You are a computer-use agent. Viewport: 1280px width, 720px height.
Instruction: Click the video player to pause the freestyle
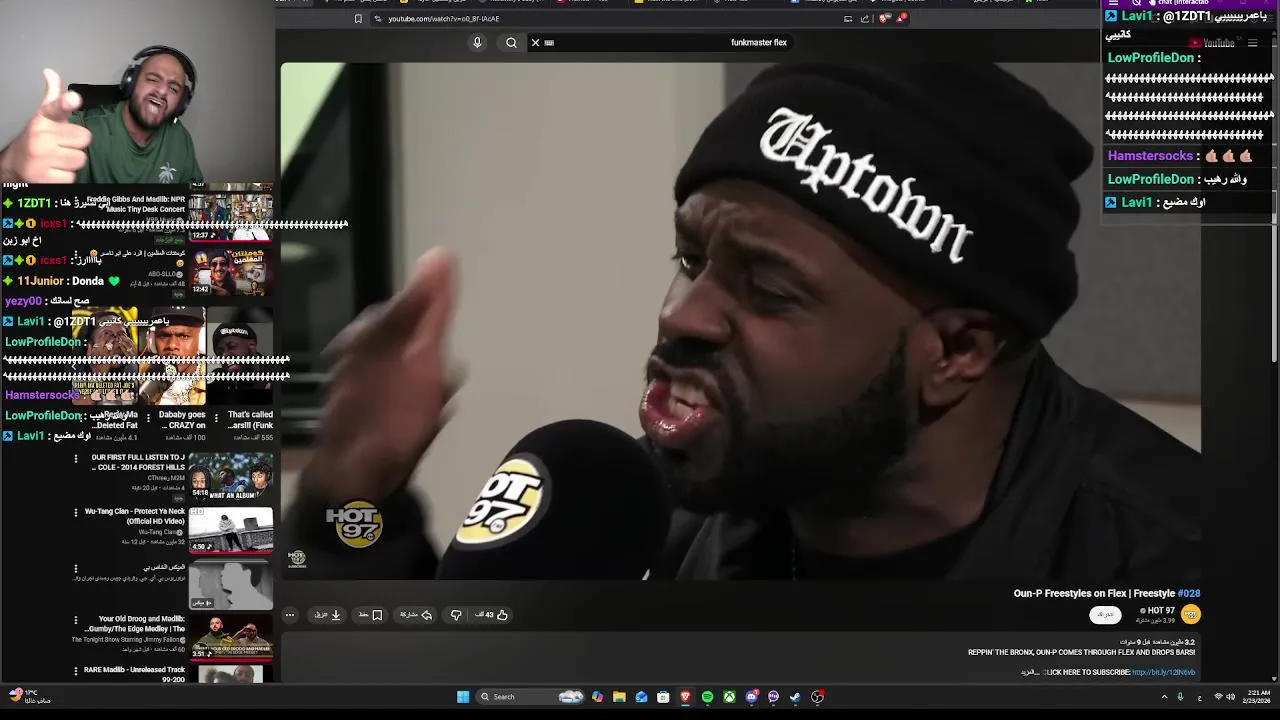click(x=740, y=320)
